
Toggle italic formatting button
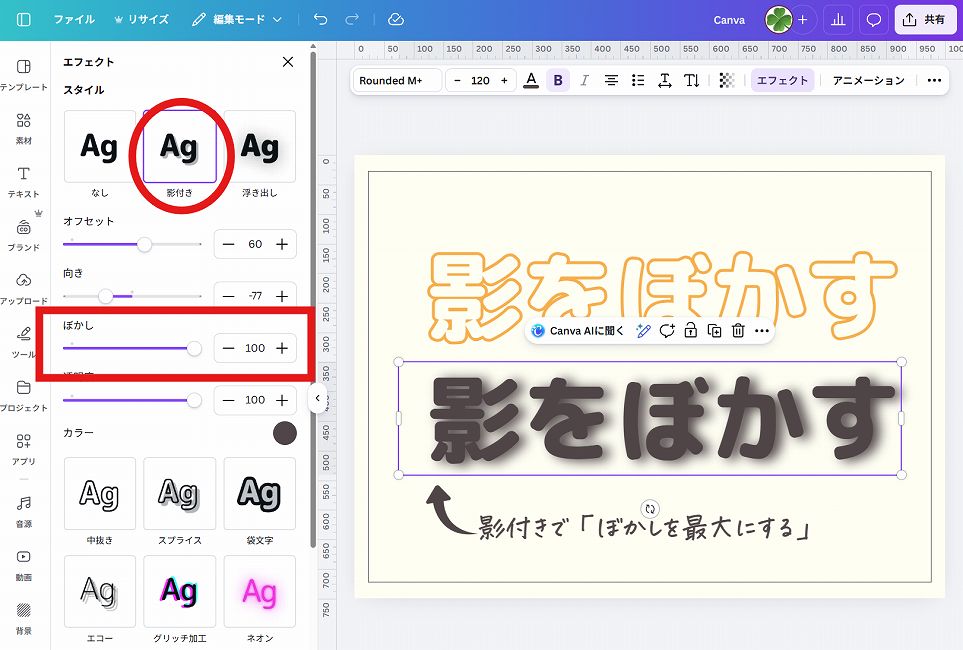[x=585, y=80]
